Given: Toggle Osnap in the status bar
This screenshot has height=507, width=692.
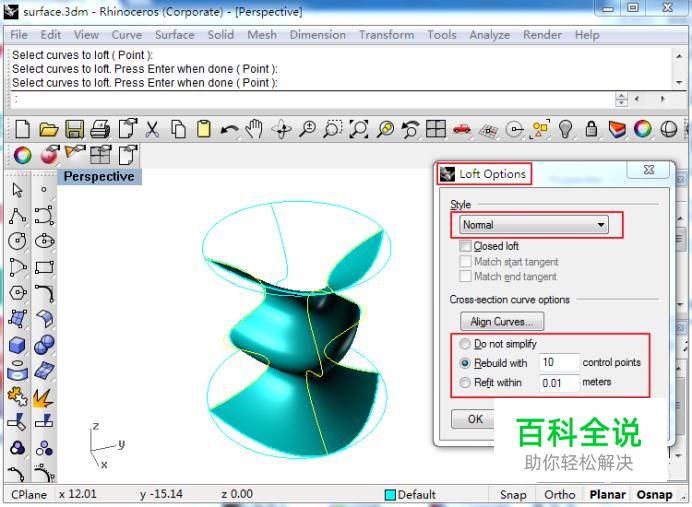Looking at the screenshot, I should (654, 495).
